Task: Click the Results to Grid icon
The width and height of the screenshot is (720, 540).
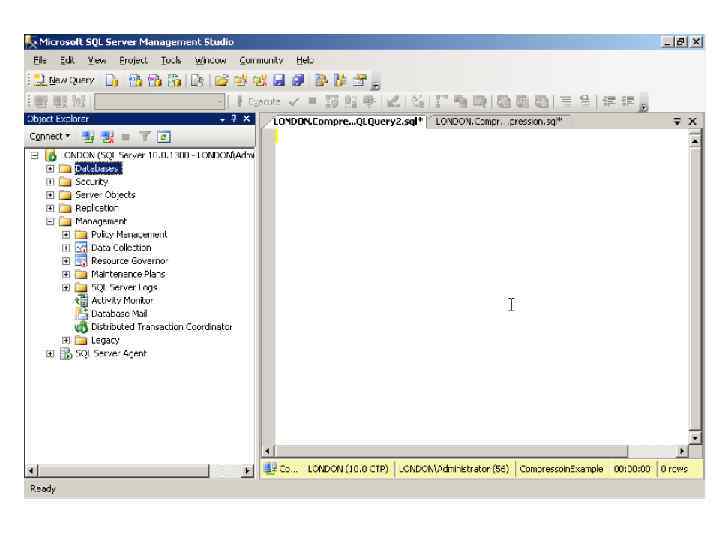Action: click(x=523, y=101)
